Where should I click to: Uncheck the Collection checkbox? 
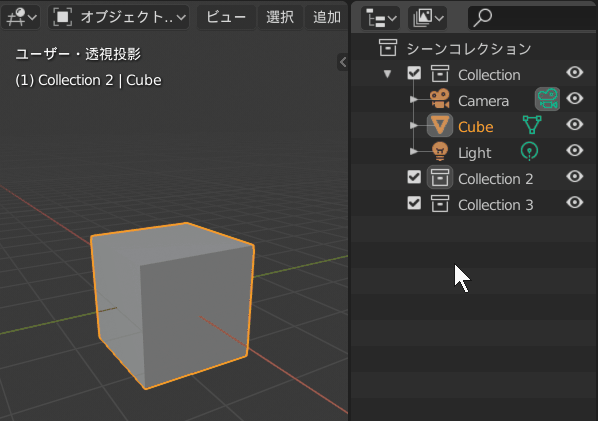click(x=414, y=73)
